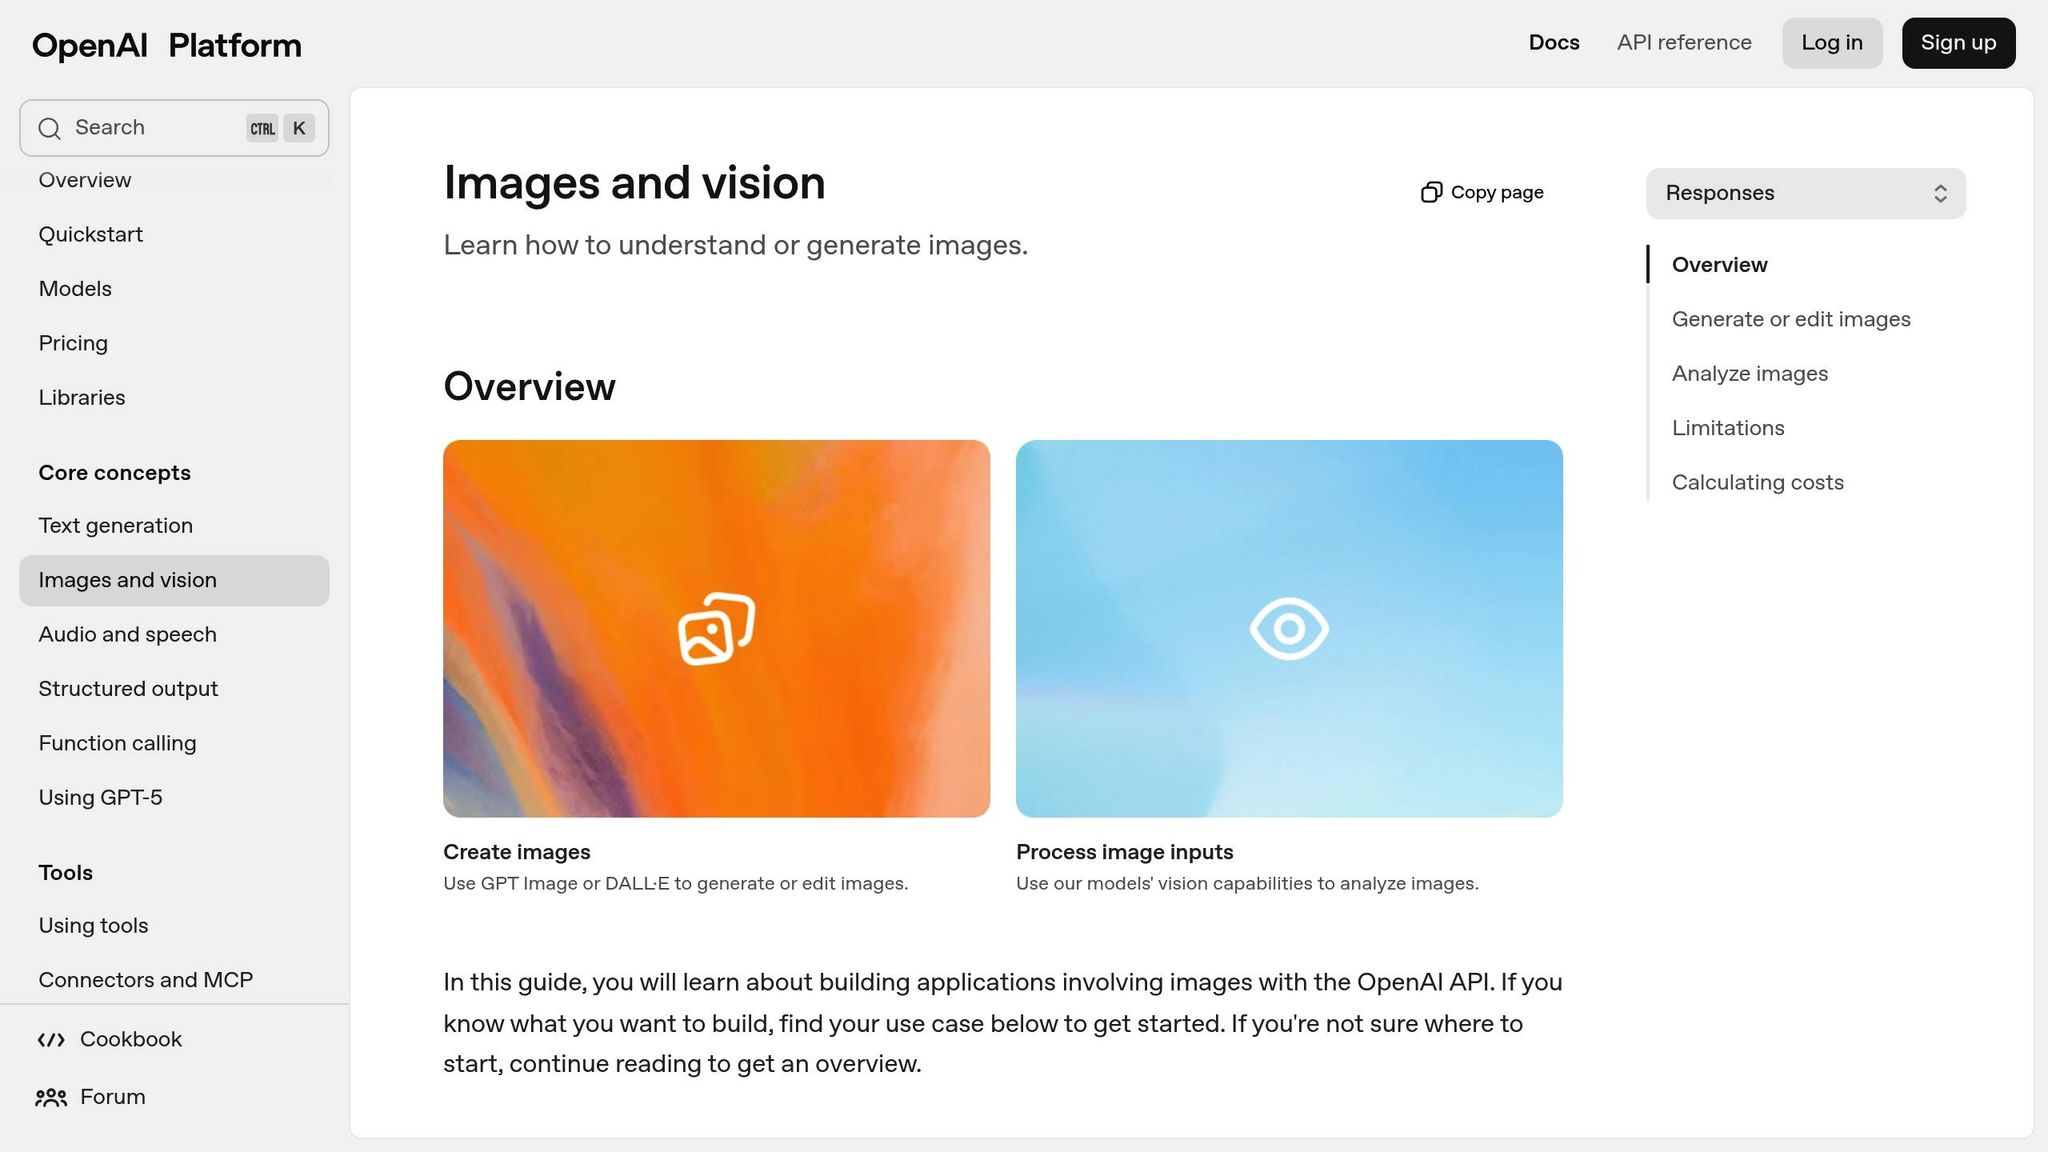Click 'Use our models' vision capabilities' text
Viewport: 2048px width, 1152px height.
1247,884
